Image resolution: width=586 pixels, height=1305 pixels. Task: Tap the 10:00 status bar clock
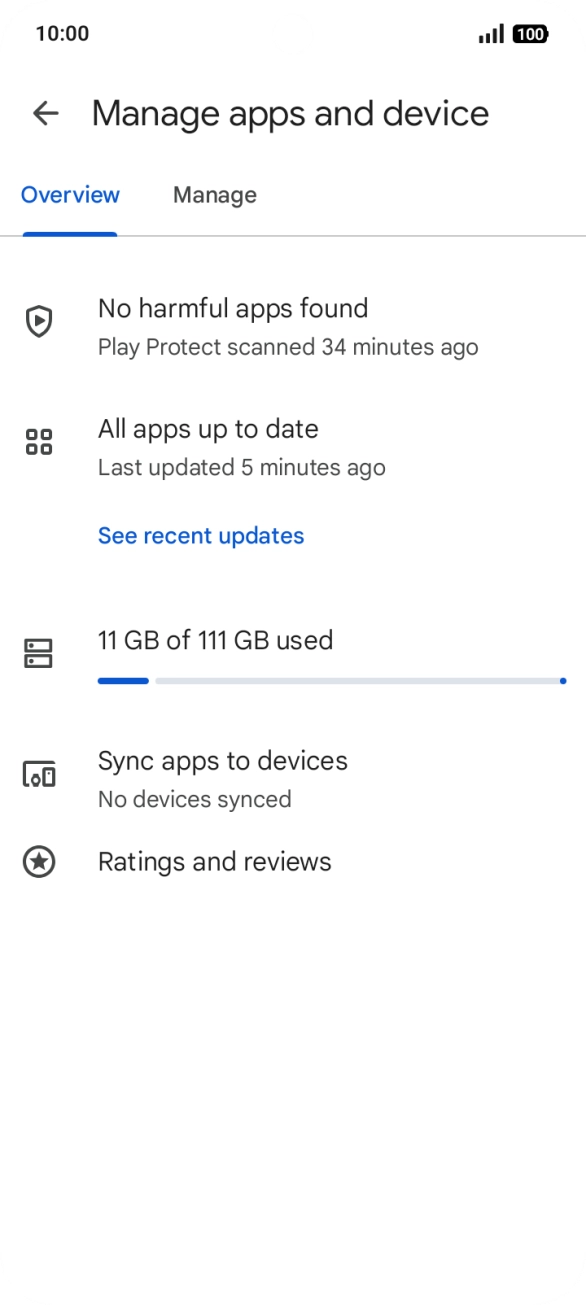coord(62,34)
